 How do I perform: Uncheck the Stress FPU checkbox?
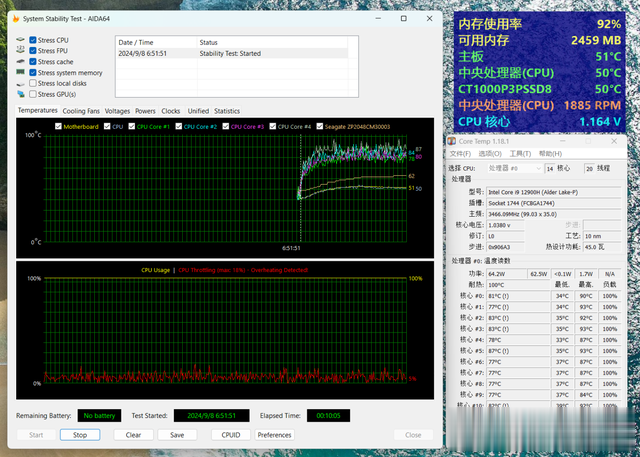coord(33,51)
